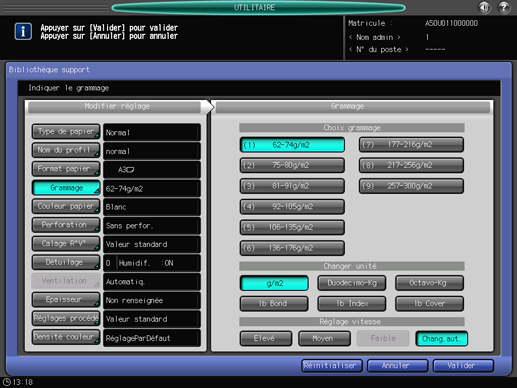Open the Perforation setting

(66, 225)
